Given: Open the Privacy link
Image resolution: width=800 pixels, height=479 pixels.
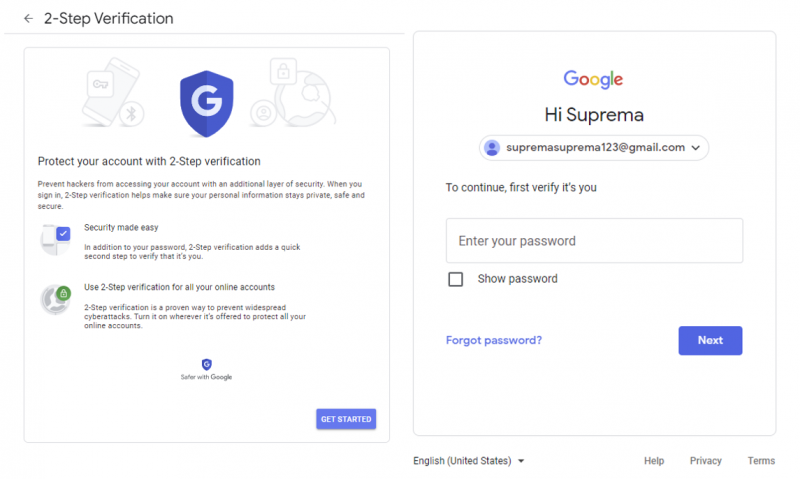Looking at the screenshot, I should [706, 461].
